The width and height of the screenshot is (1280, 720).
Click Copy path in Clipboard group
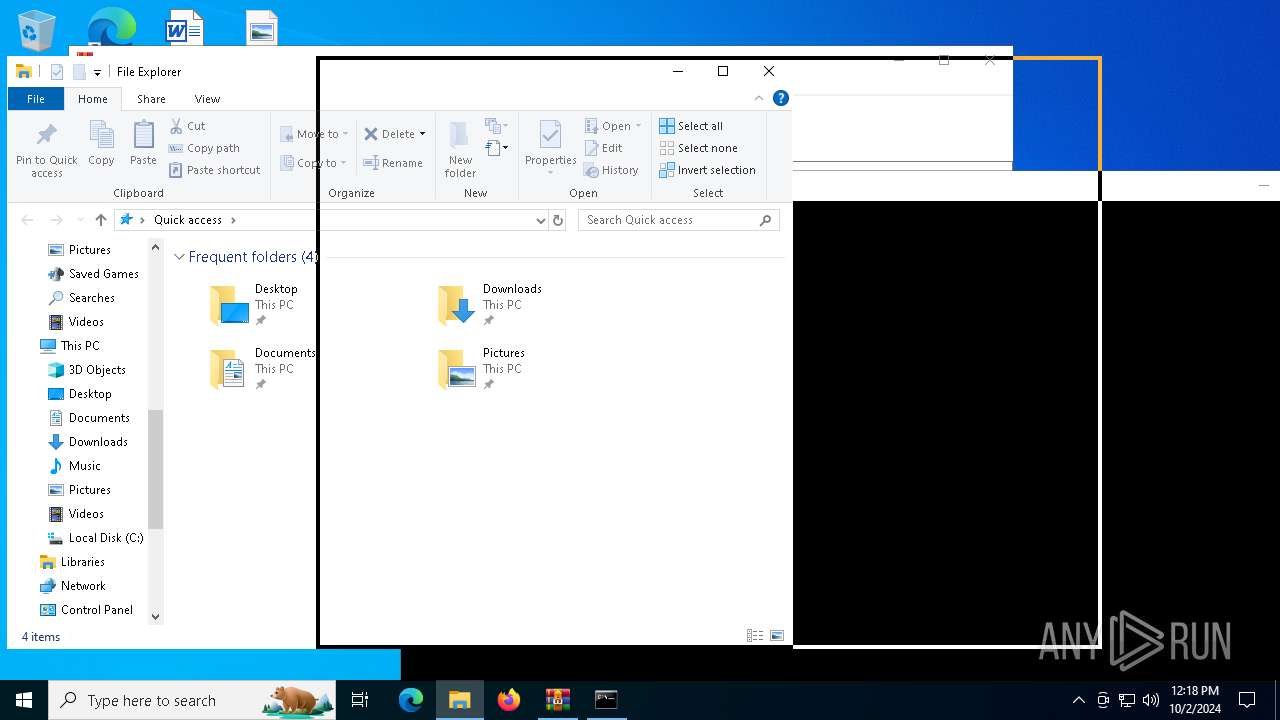204,148
